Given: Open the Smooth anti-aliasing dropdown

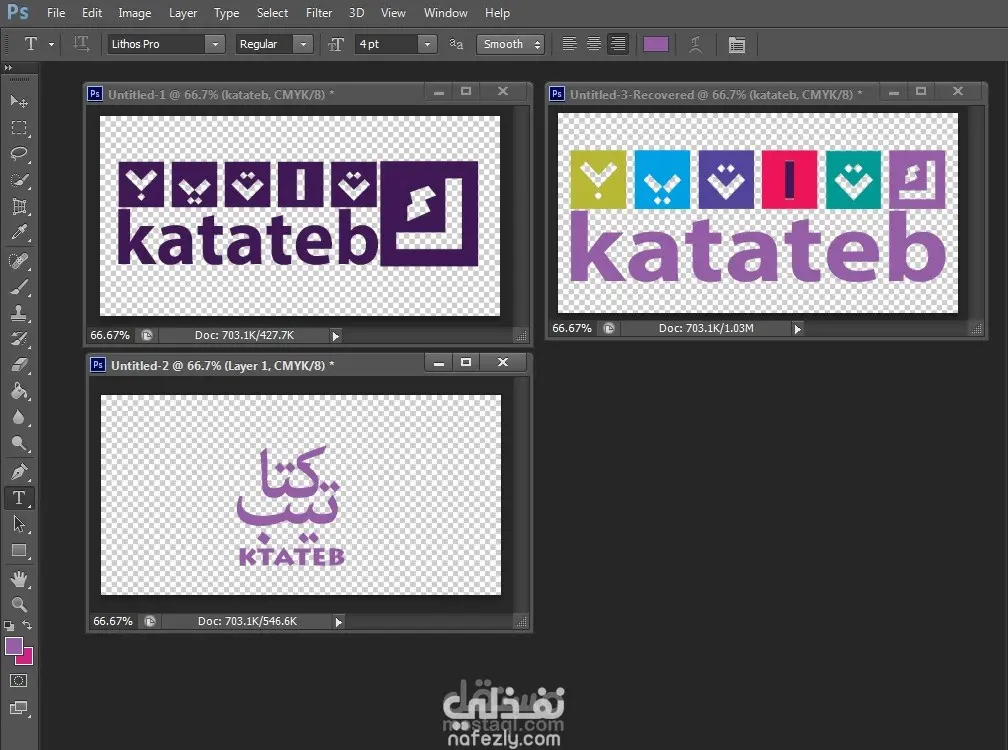Looking at the screenshot, I should (x=510, y=44).
